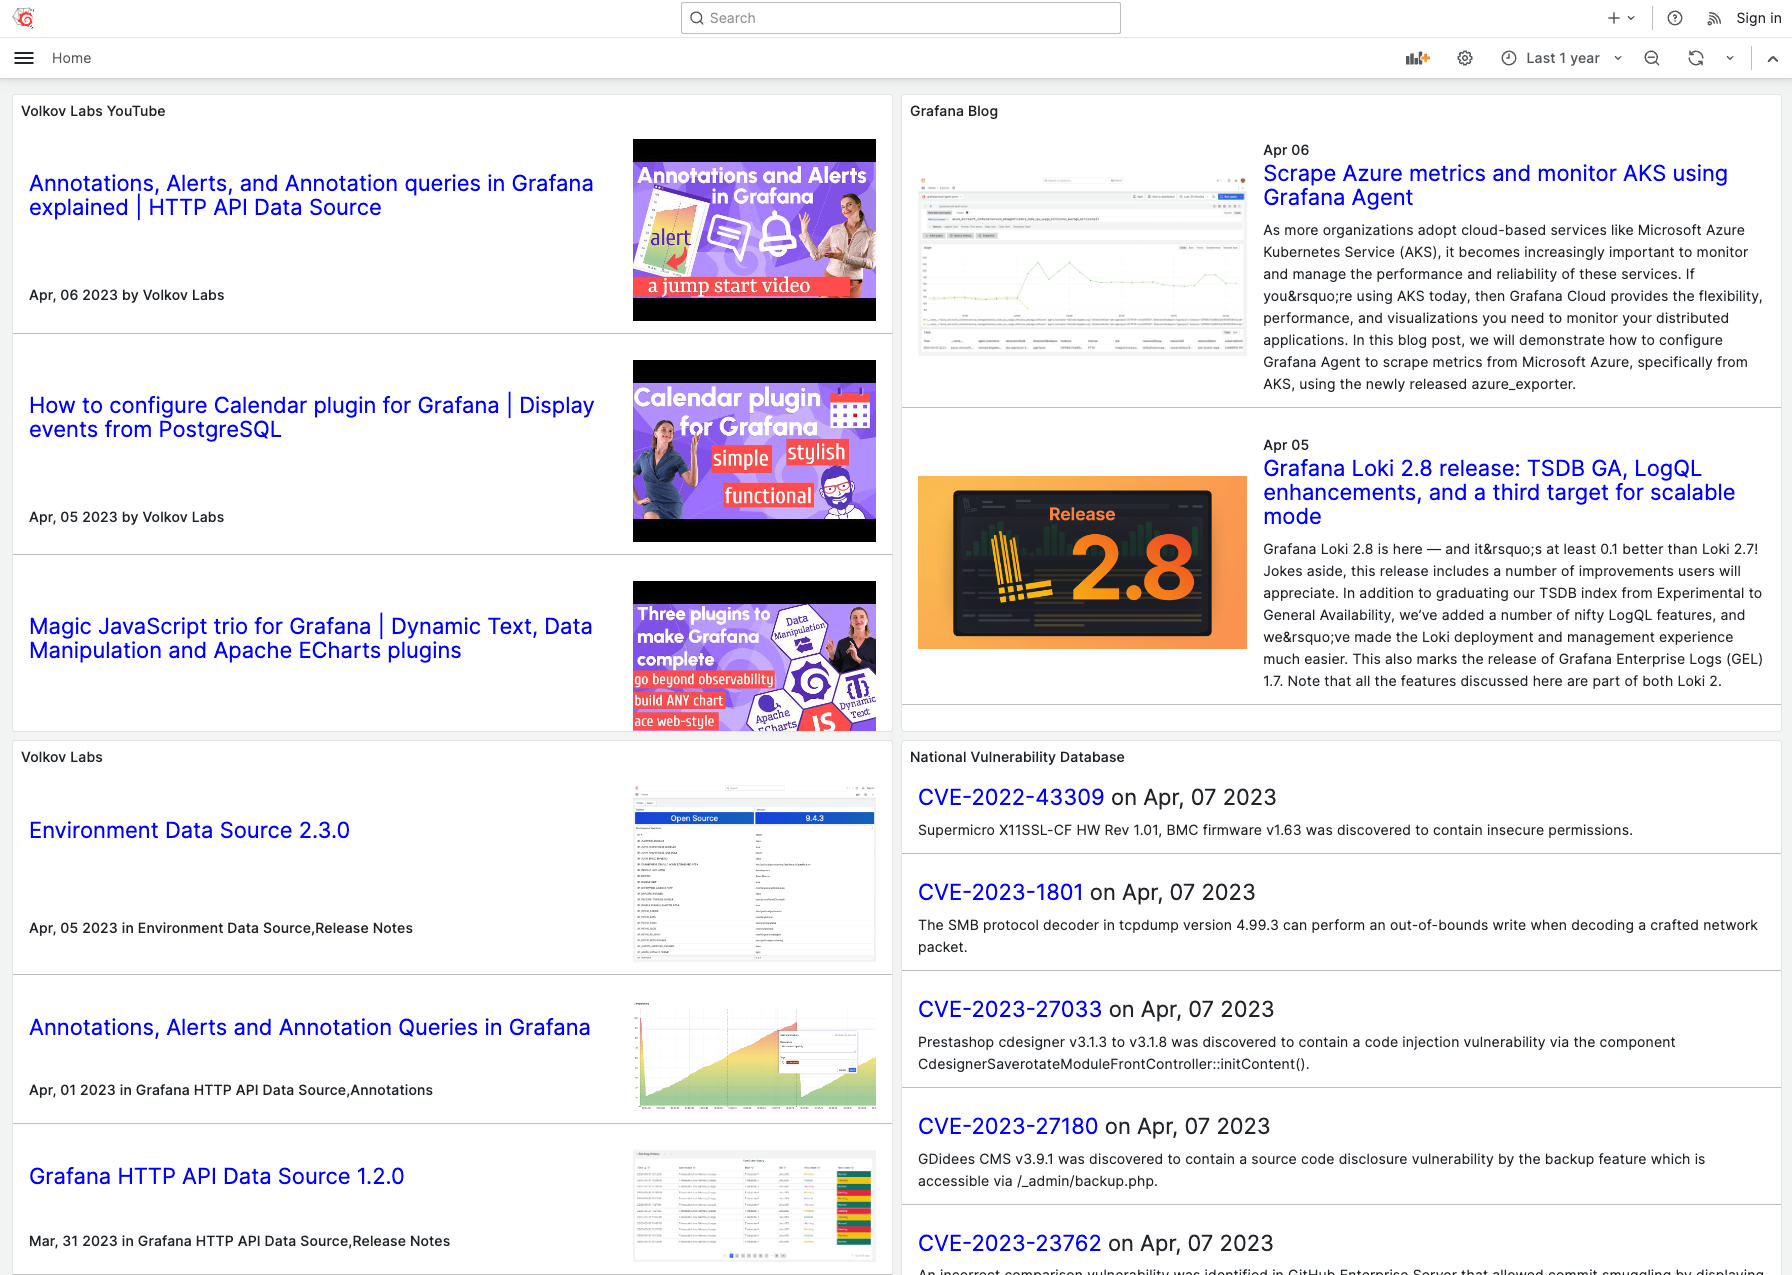Viewport: 1792px width, 1275px height.
Task: Click the HTTP API Data Source table thumbnail
Action: [754, 1205]
